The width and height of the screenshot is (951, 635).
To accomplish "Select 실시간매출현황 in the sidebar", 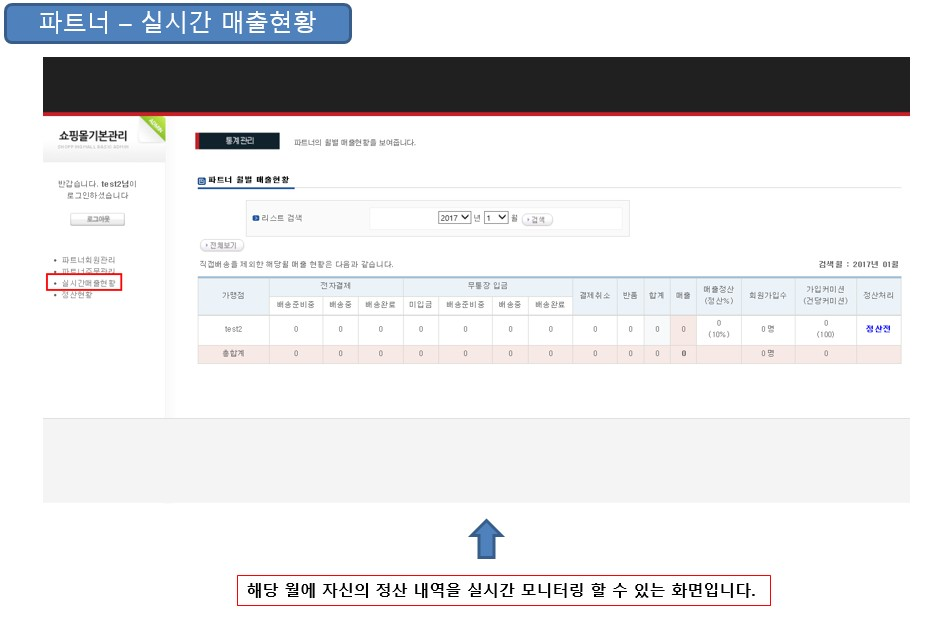I will point(88,283).
